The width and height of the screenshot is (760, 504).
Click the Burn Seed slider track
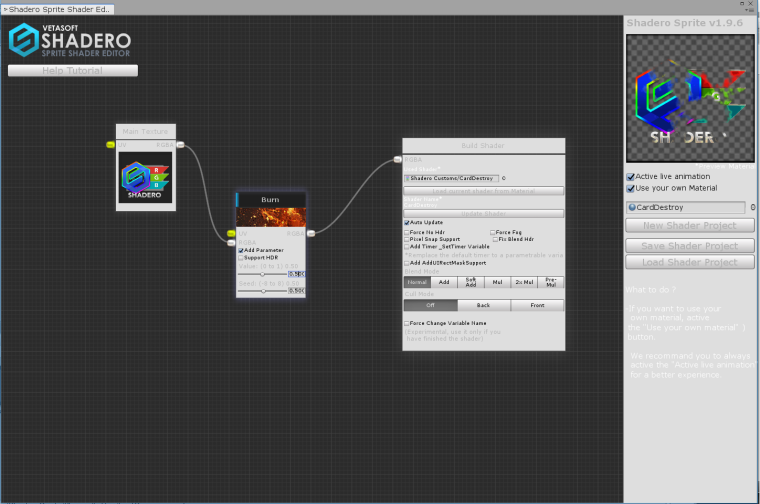(262, 291)
